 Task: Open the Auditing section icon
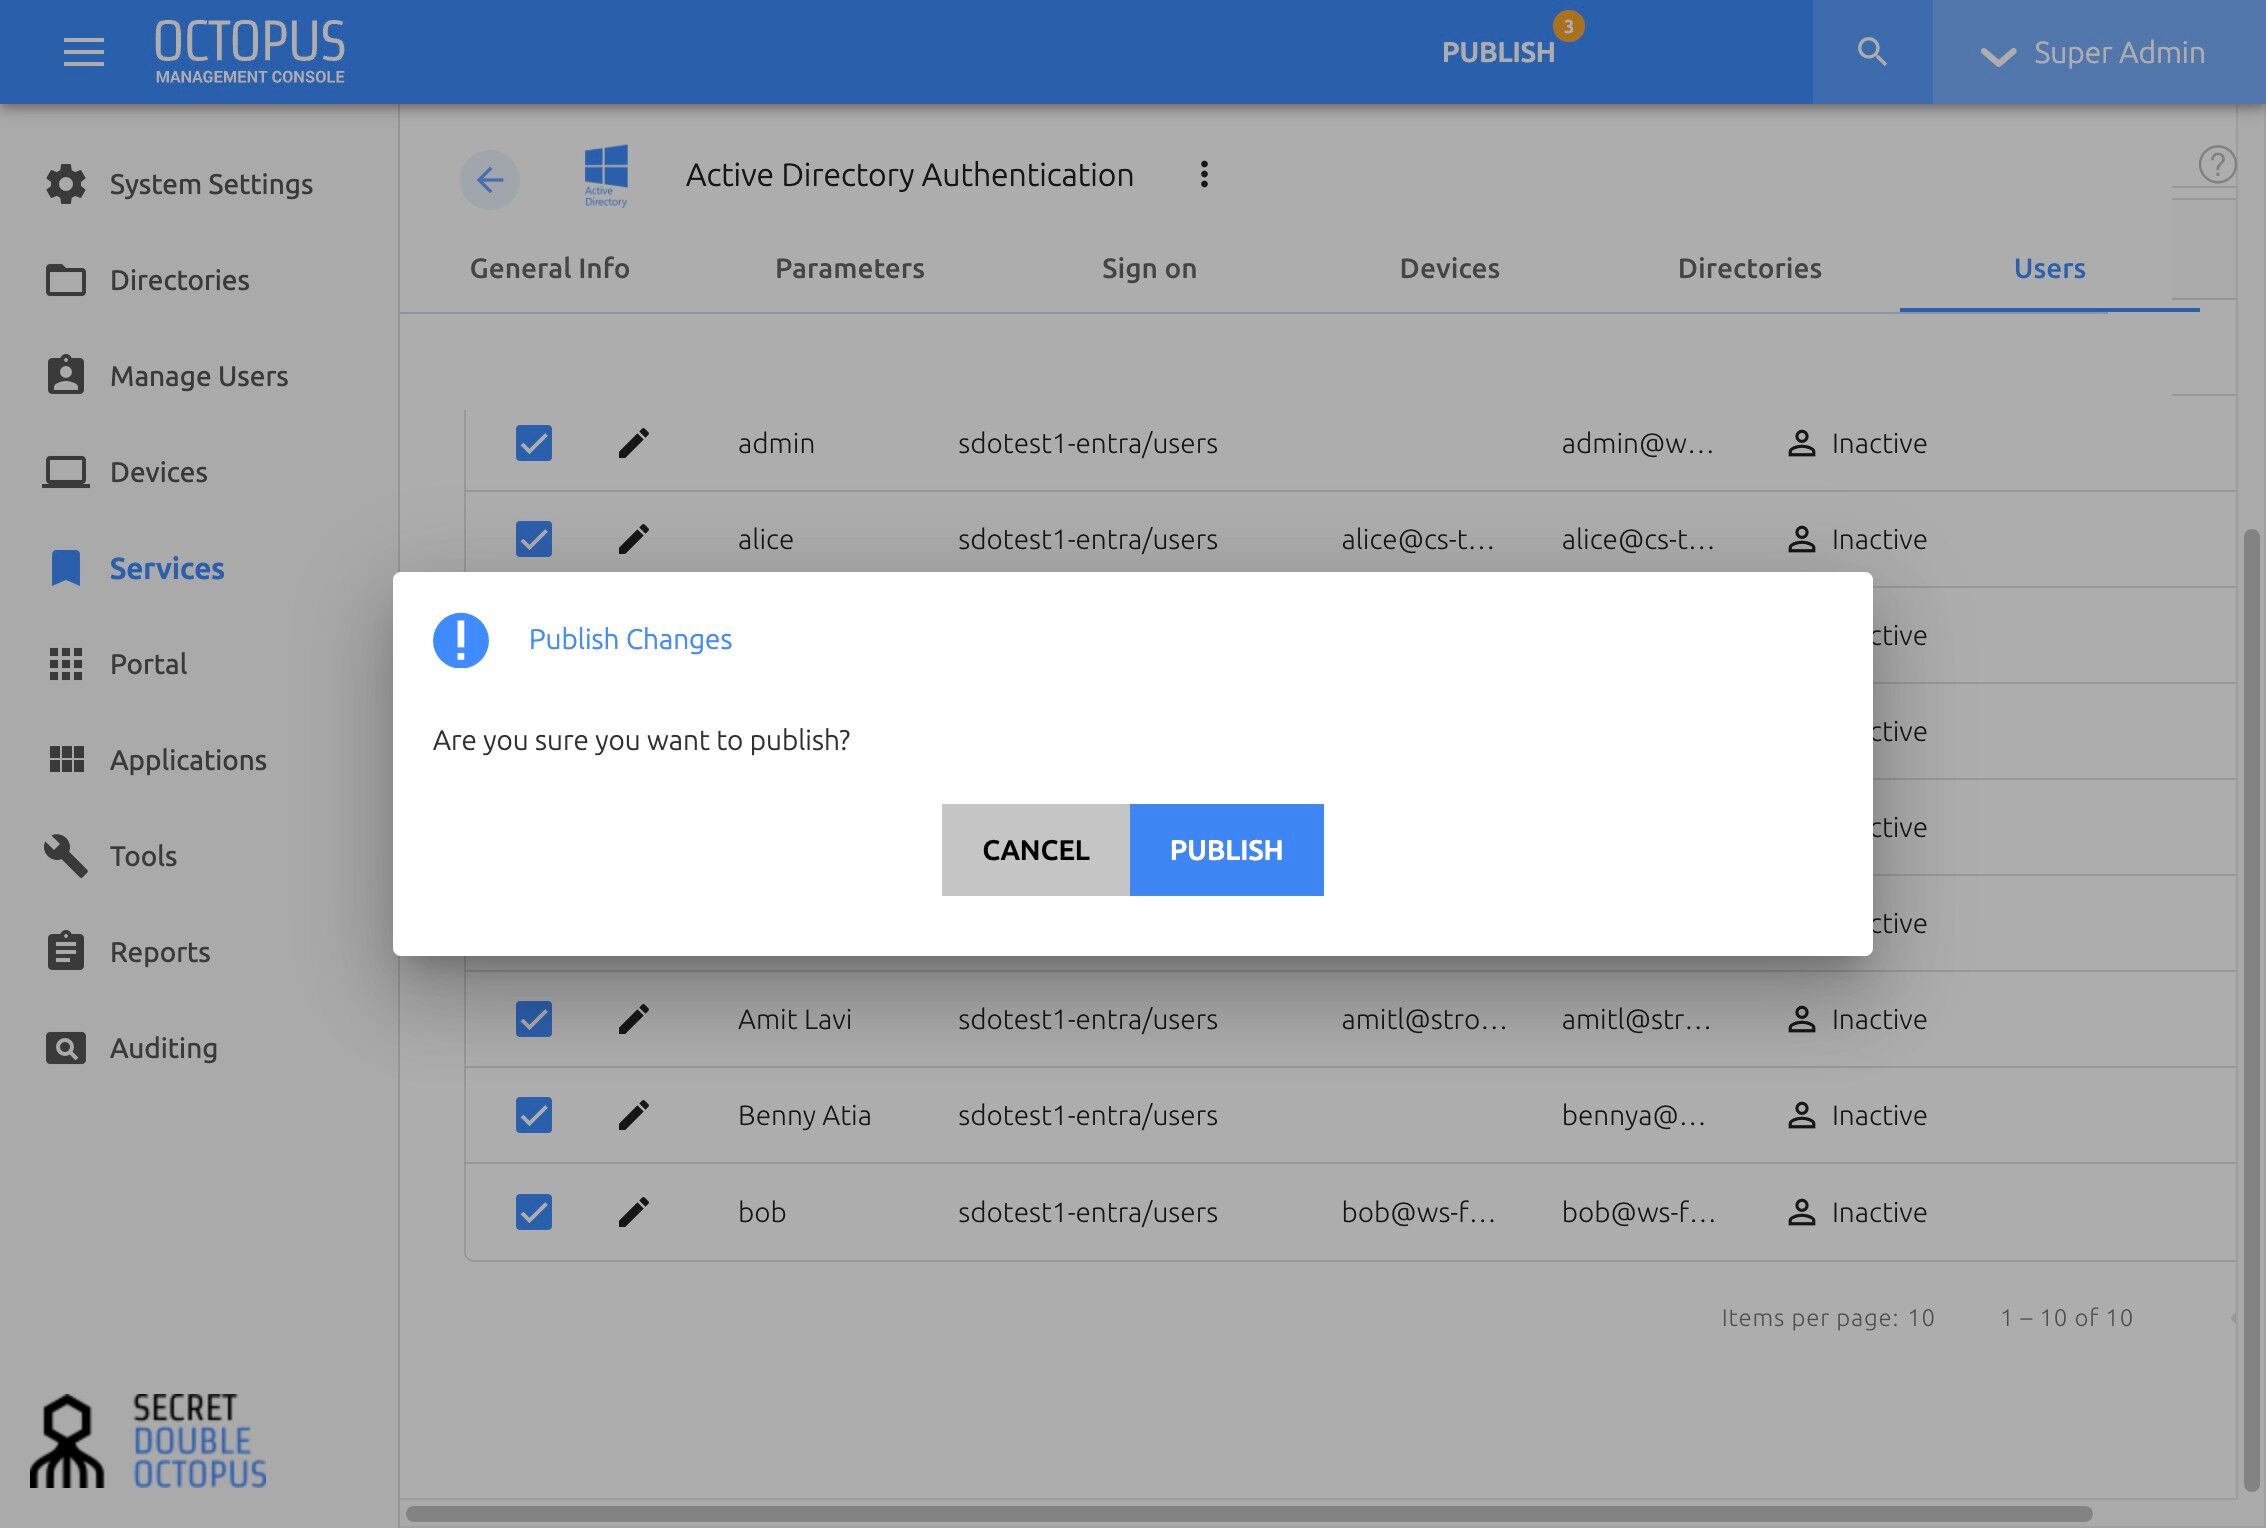66,1048
